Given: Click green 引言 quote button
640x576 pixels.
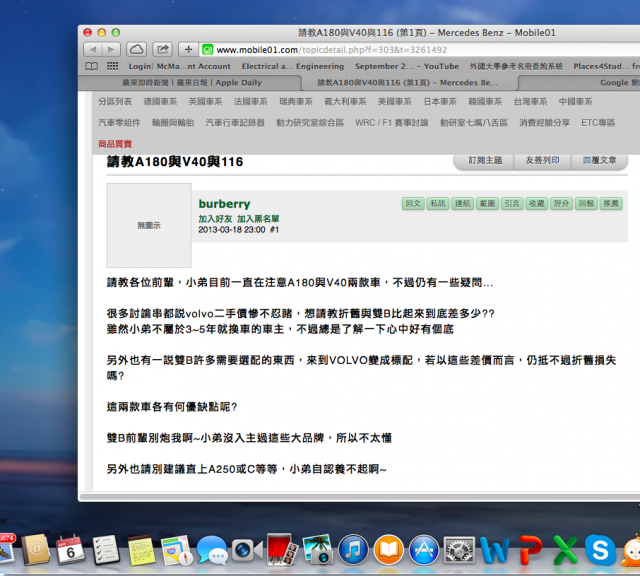Looking at the screenshot, I should pyautogui.click(x=512, y=203).
